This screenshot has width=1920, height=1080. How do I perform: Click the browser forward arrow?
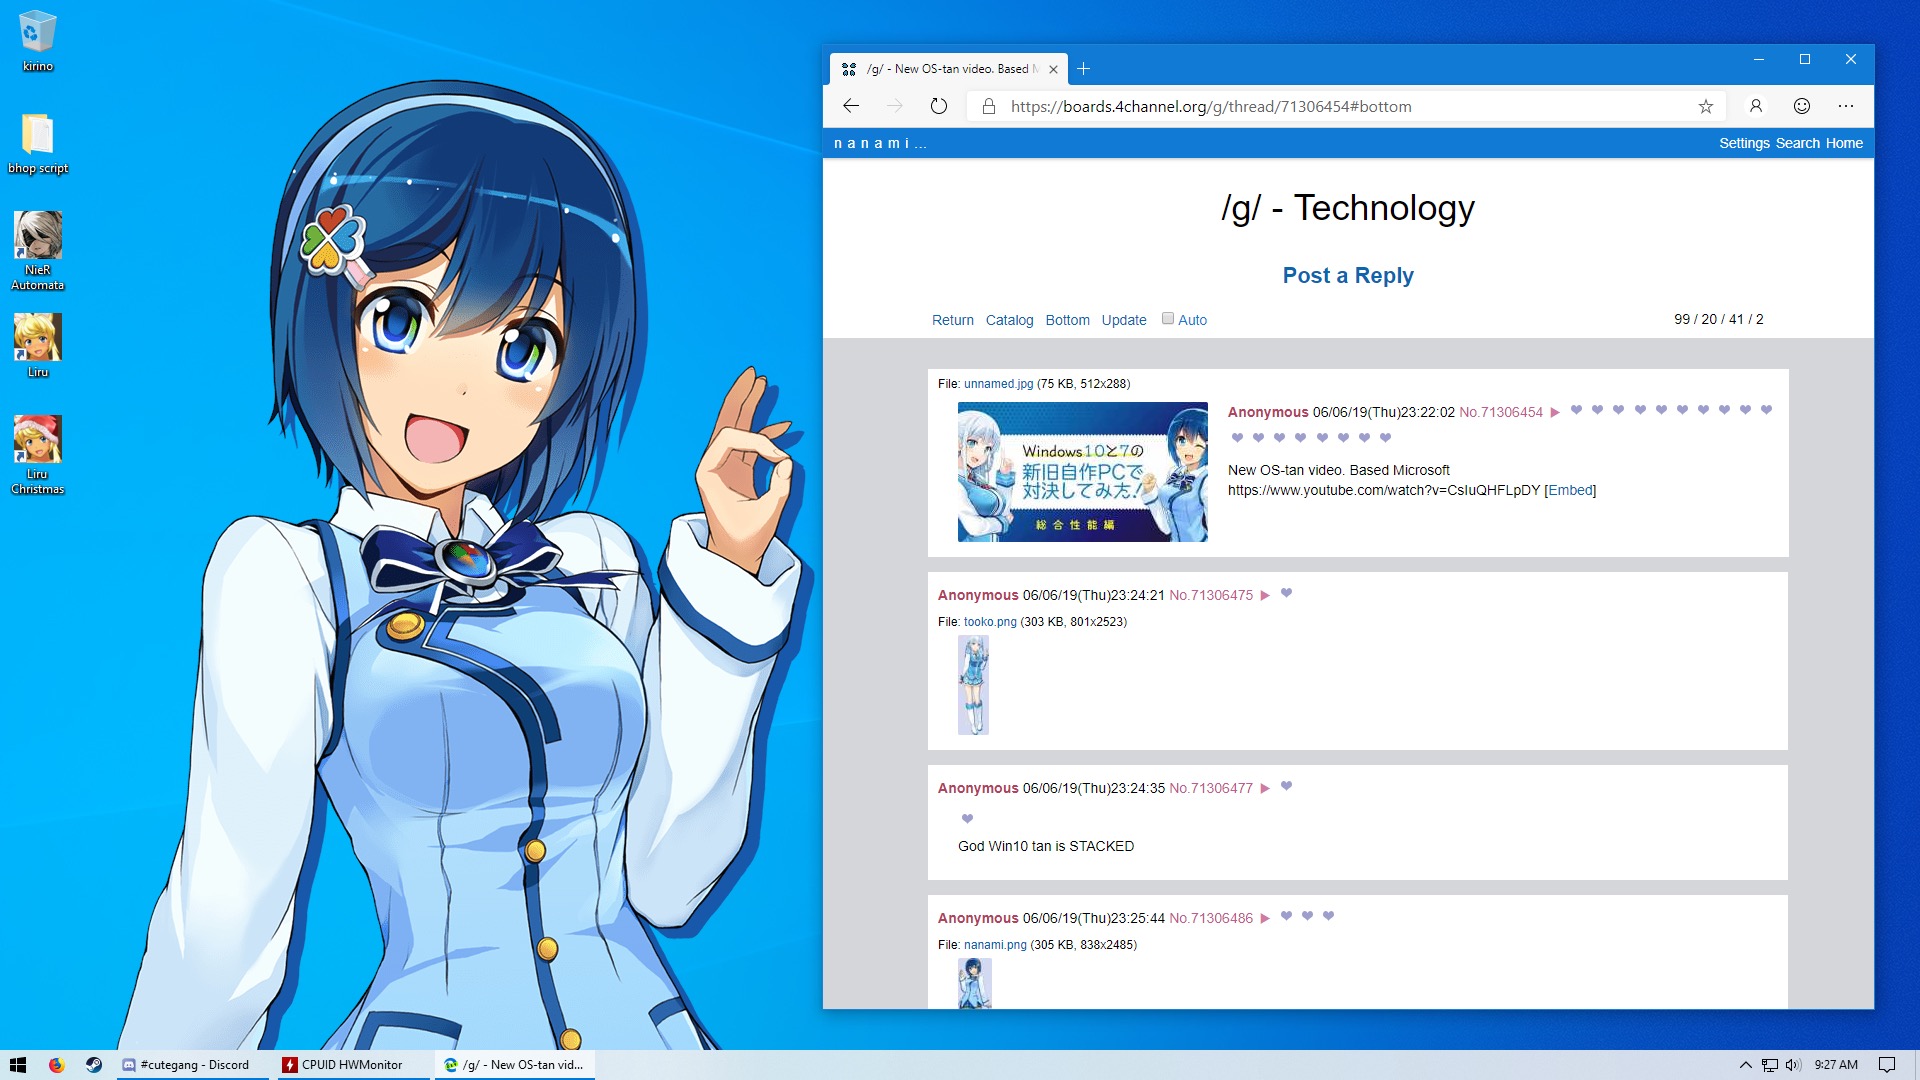(895, 106)
